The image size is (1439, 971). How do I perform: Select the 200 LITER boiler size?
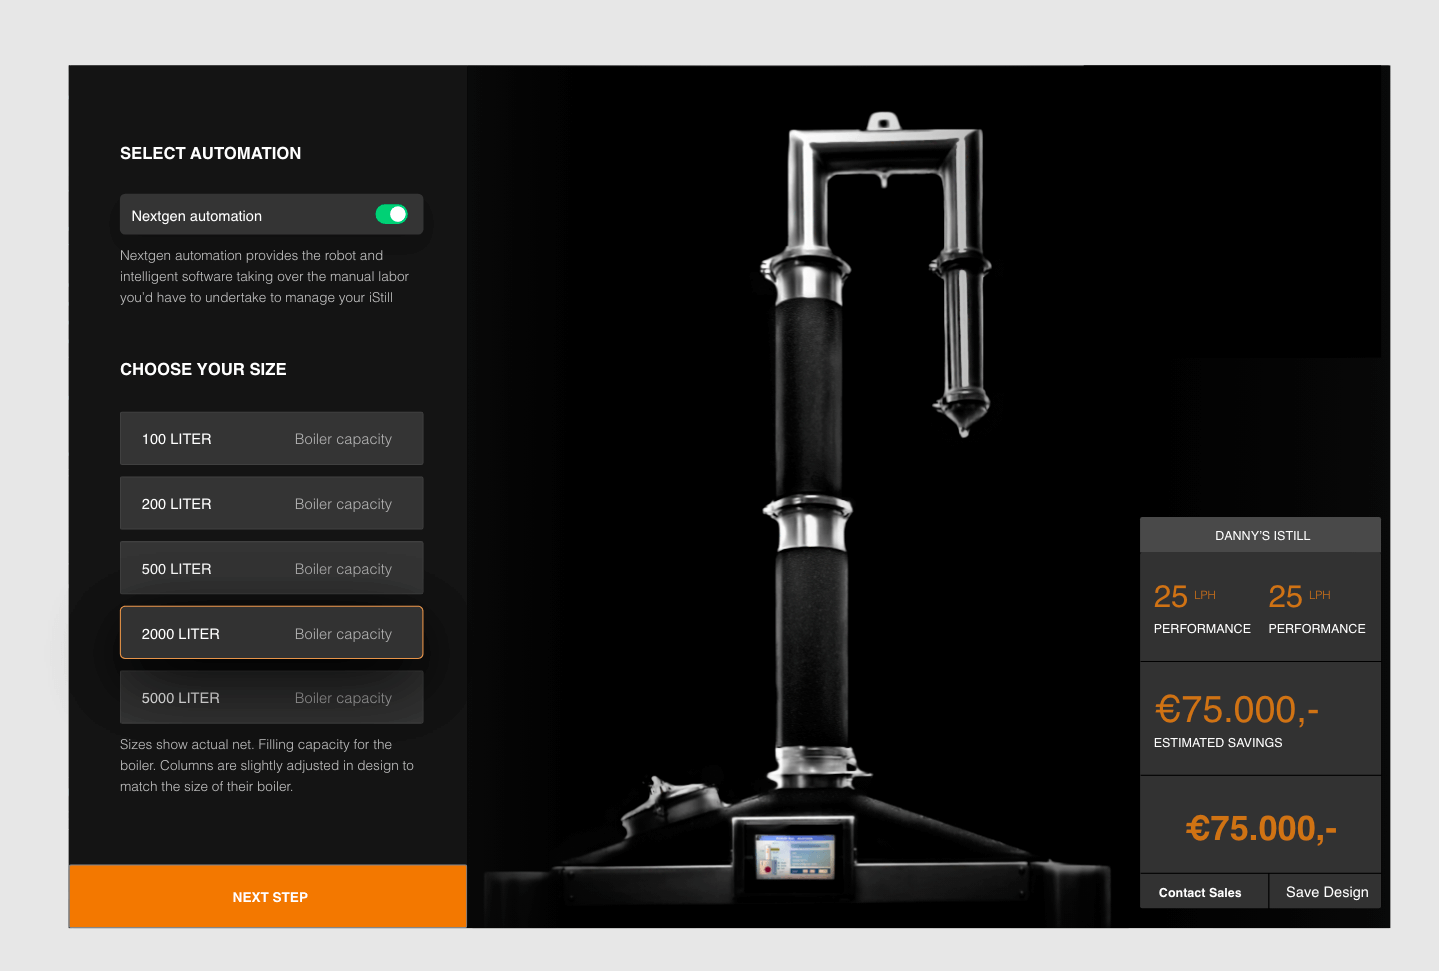click(x=271, y=503)
